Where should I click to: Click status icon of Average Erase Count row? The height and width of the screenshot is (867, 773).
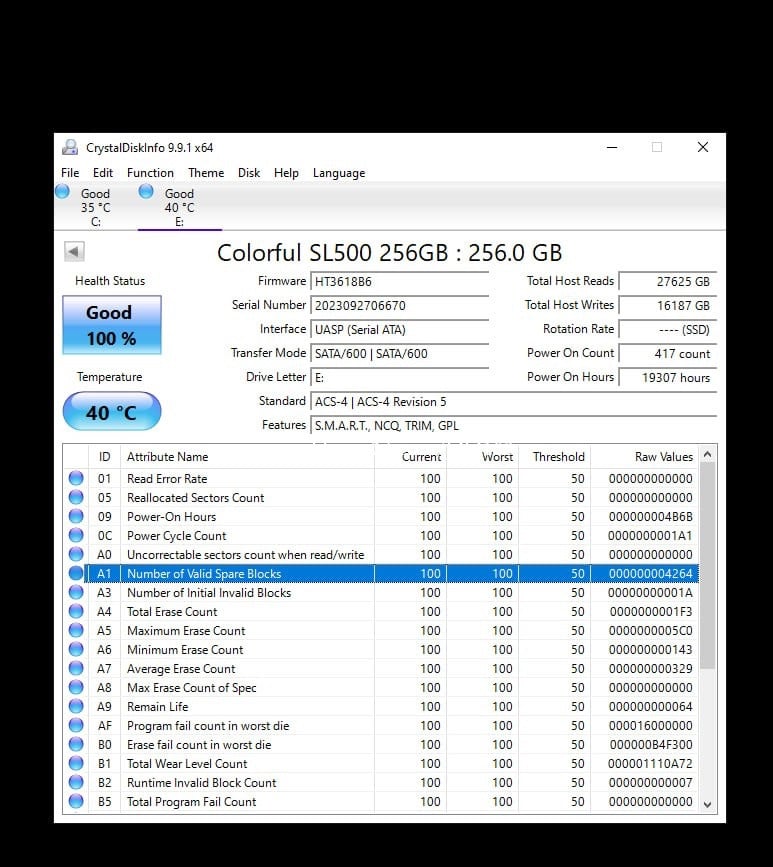(x=76, y=668)
